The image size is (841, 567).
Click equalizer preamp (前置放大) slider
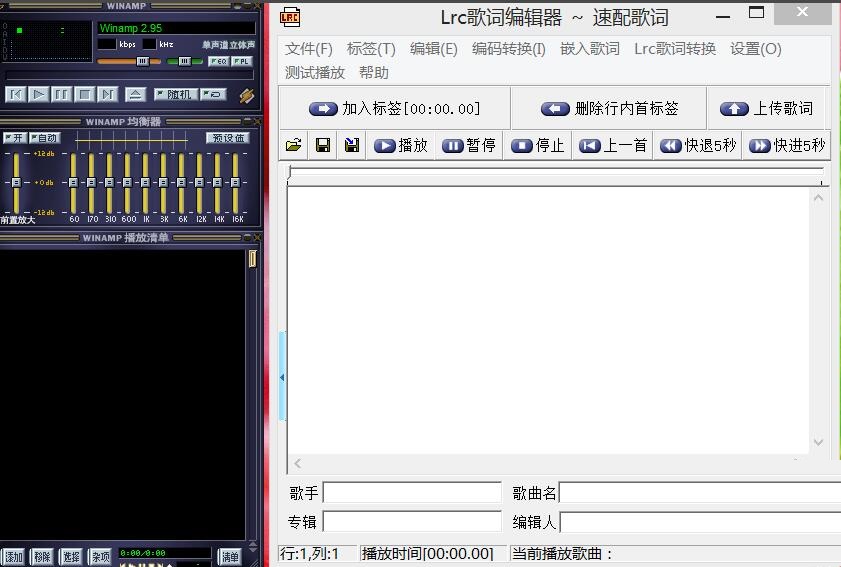tap(16, 182)
